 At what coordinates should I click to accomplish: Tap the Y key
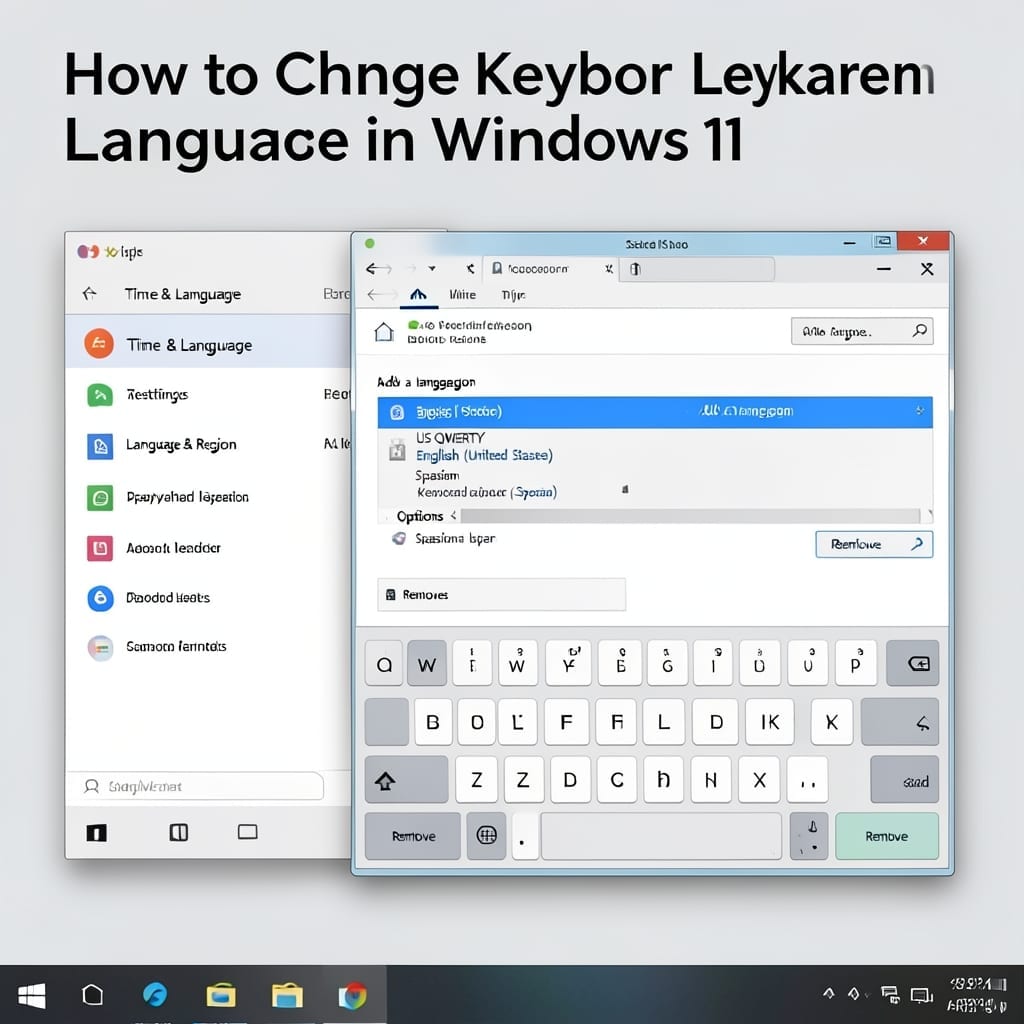[x=568, y=664]
